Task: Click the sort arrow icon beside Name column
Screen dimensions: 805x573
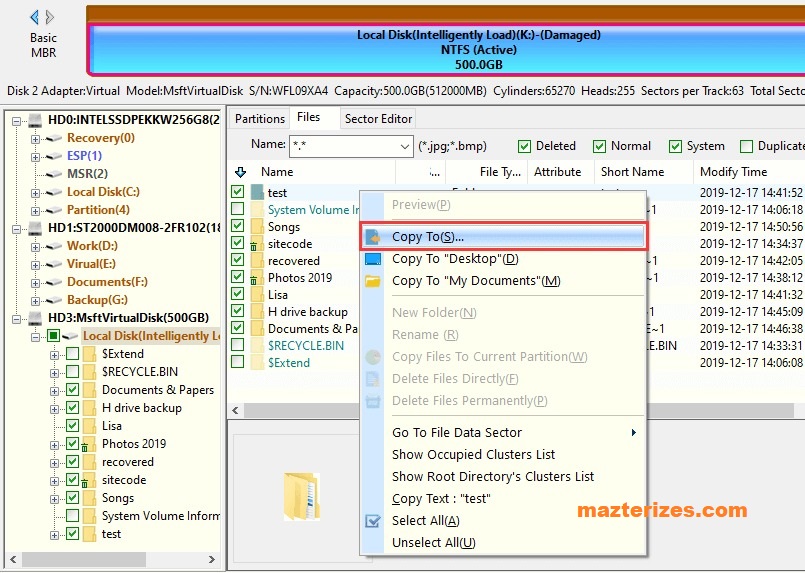Action: point(240,172)
